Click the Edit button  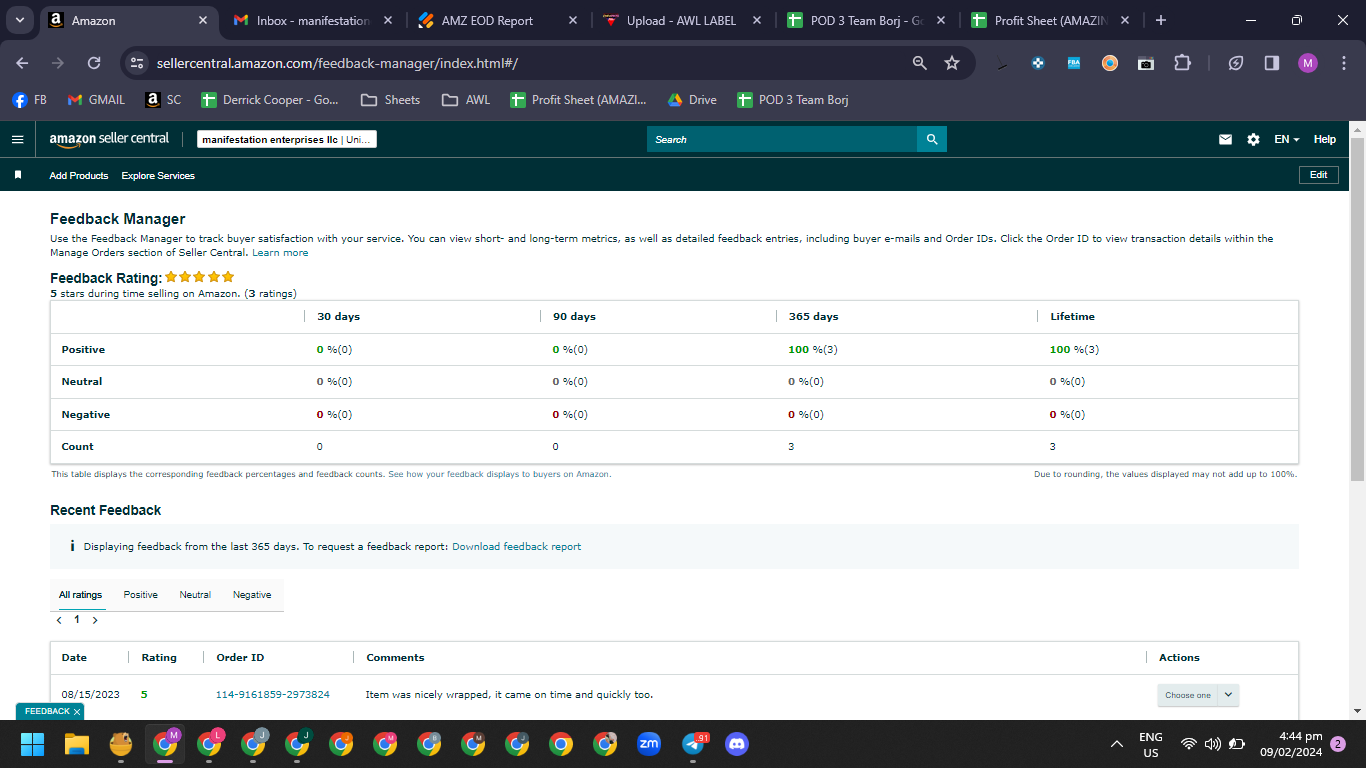1318,175
